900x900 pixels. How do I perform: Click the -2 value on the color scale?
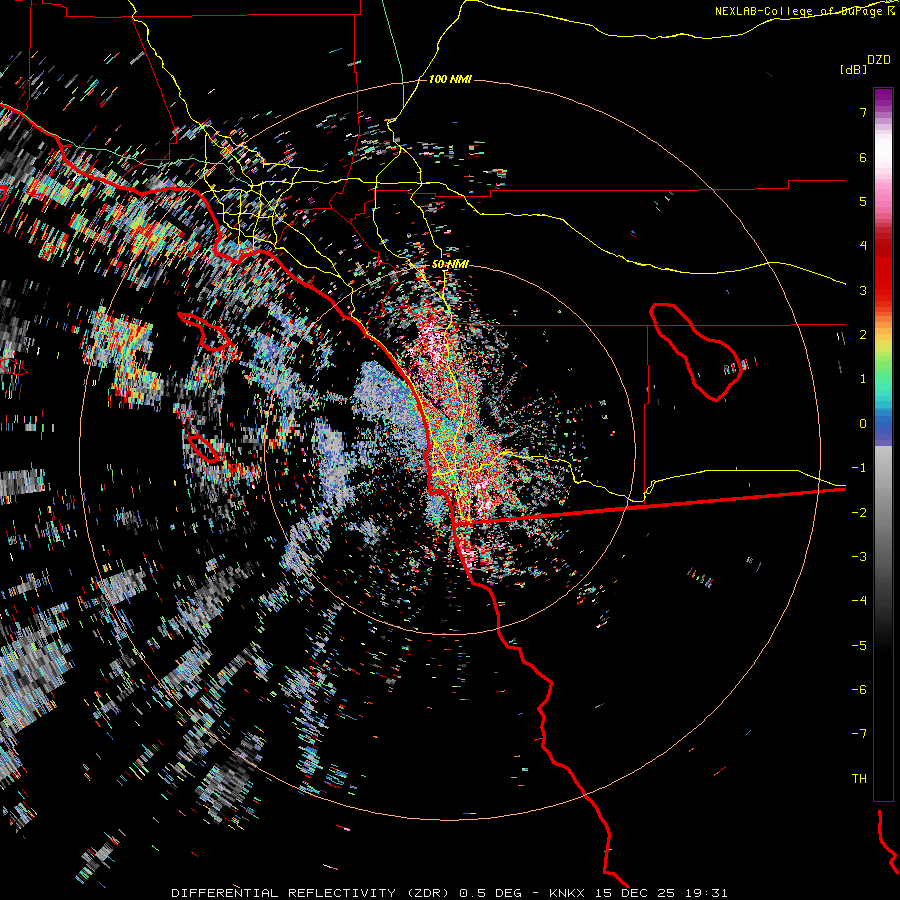[x=859, y=513]
